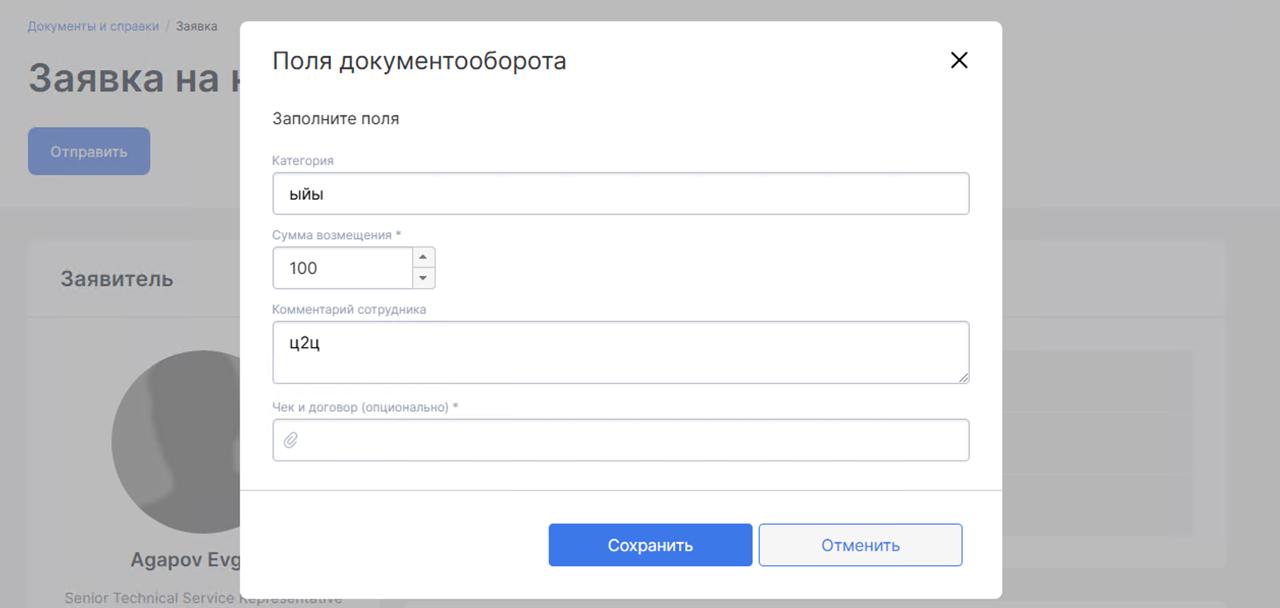Click the applicant's profile avatar
Viewport: 1280px width, 608px height.
coord(175,442)
